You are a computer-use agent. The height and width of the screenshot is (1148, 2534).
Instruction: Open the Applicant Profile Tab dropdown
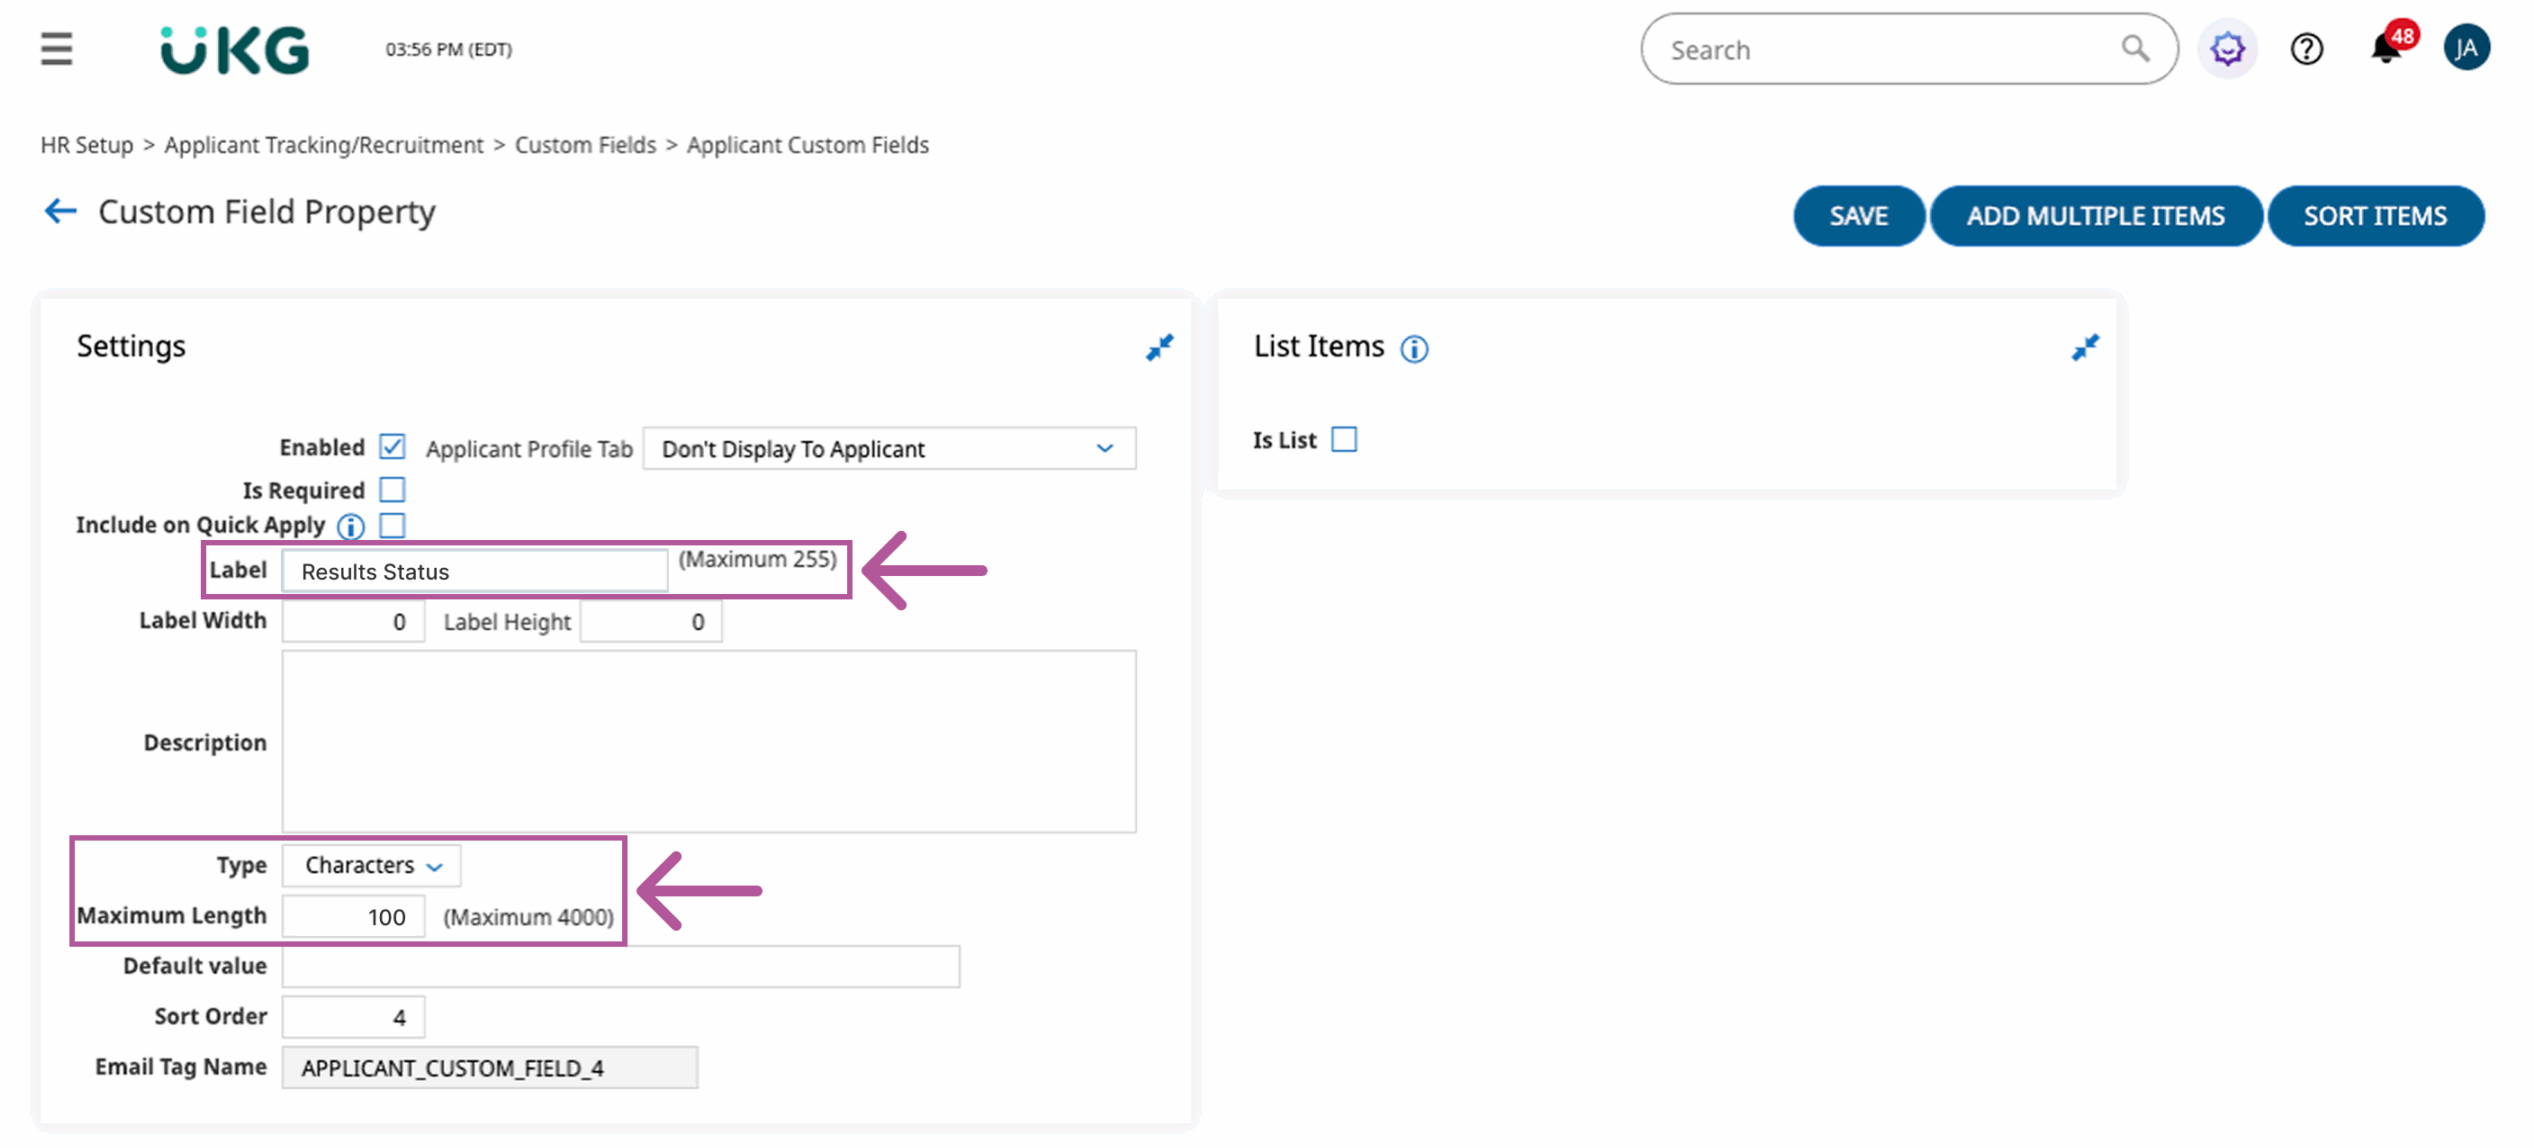pos(888,448)
